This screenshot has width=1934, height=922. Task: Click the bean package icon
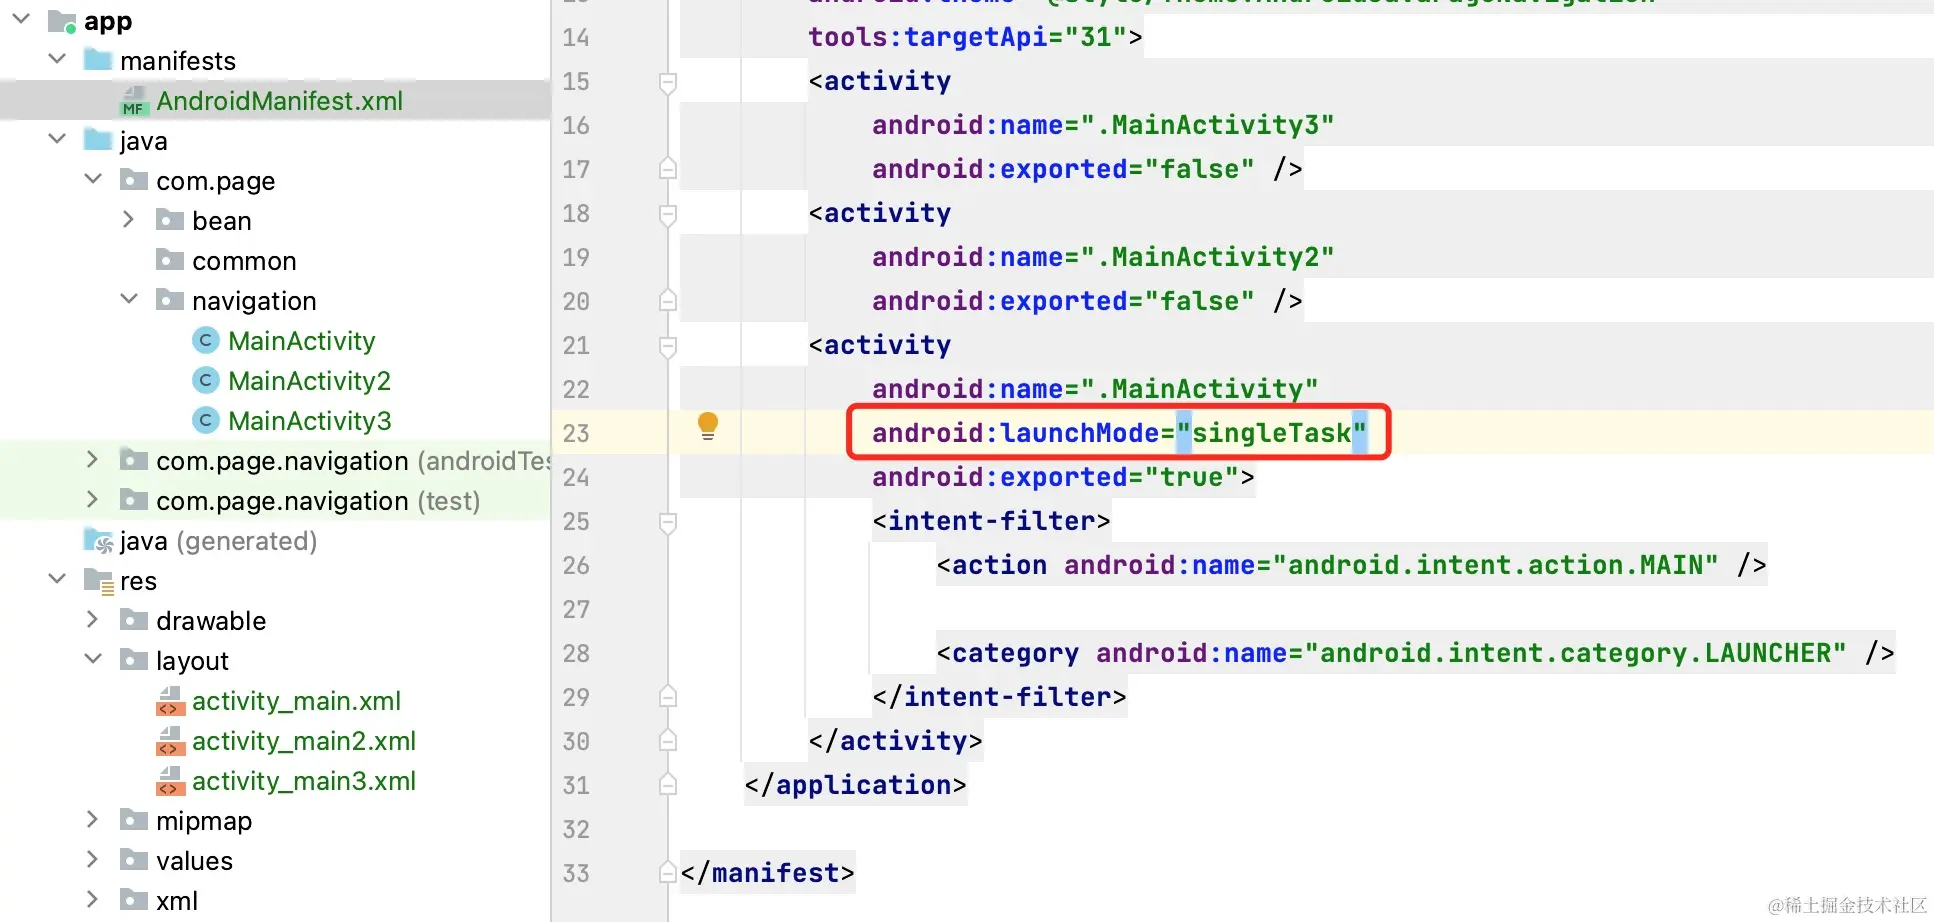[170, 220]
